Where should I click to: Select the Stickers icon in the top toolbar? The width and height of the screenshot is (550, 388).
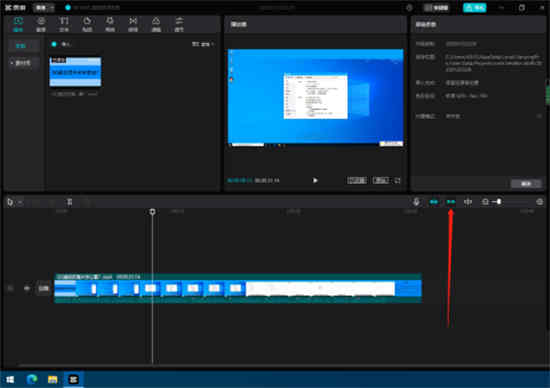point(87,24)
